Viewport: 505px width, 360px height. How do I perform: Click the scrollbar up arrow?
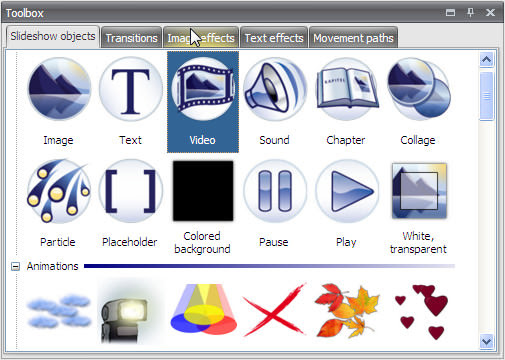coord(486,60)
